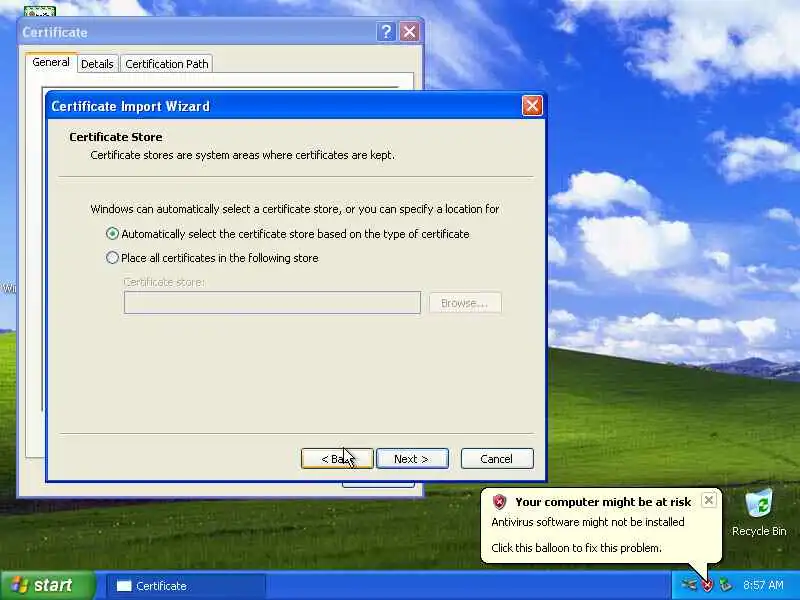The width and height of the screenshot is (800, 600).
Task: Switch to the Details tab in Certificate window
Action: coord(97,64)
